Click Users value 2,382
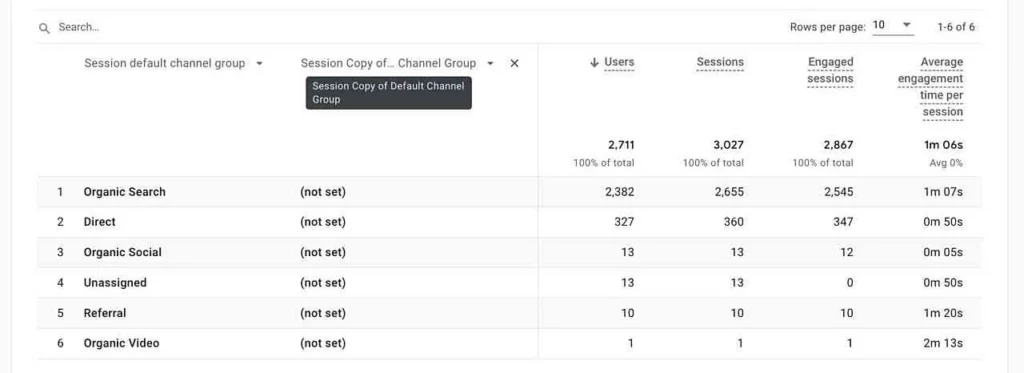 click(x=620, y=192)
